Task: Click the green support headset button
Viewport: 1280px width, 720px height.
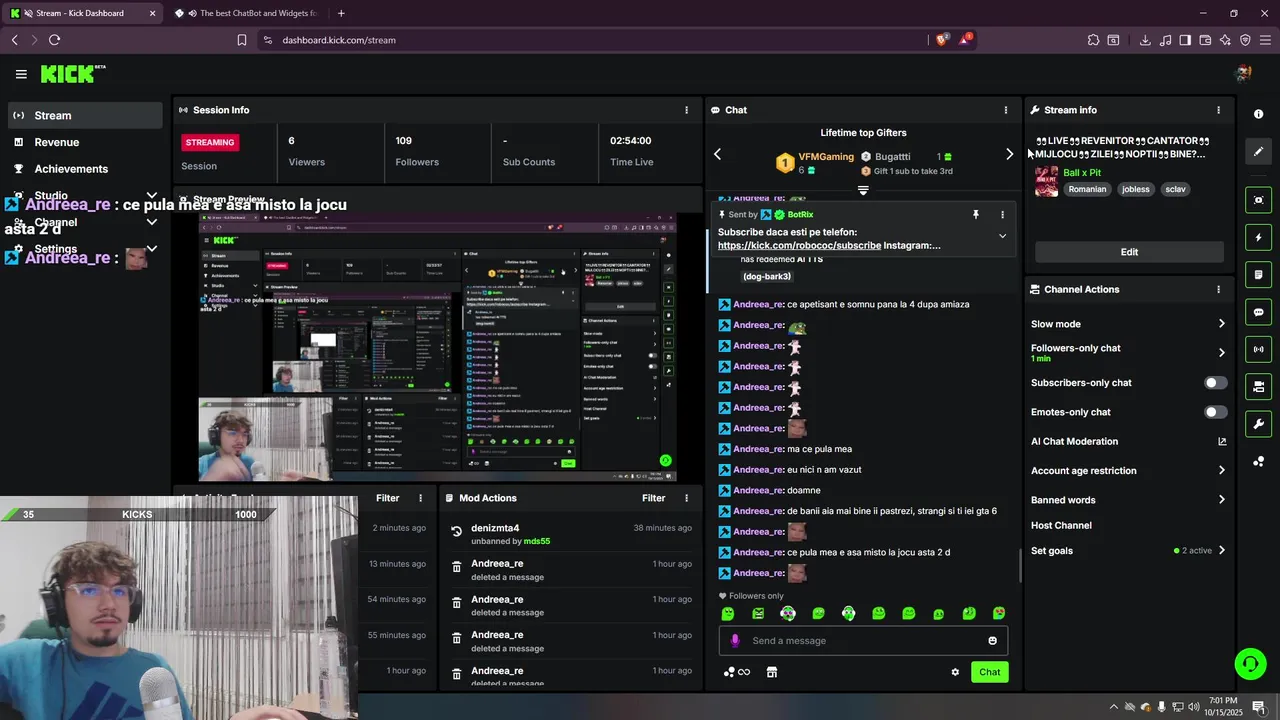Action: point(1250,663)
